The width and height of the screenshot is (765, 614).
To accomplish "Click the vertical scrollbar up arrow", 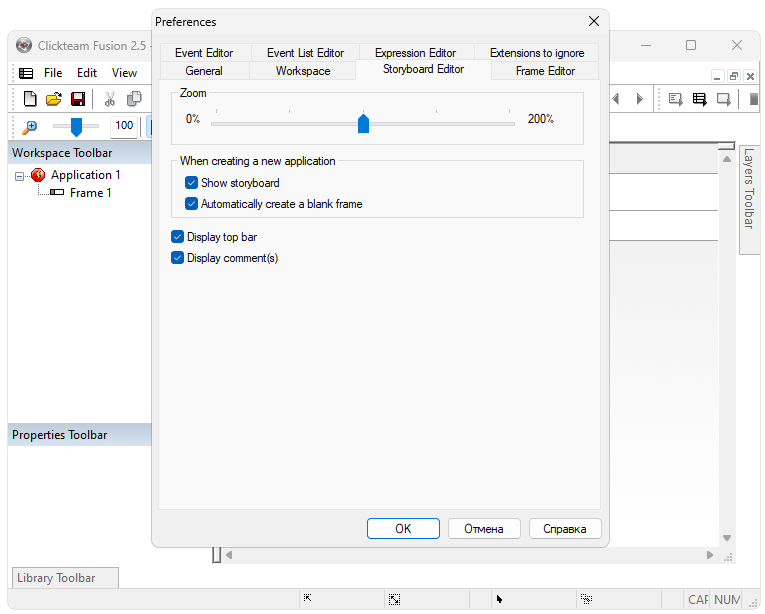I will (x=727, y=159).
